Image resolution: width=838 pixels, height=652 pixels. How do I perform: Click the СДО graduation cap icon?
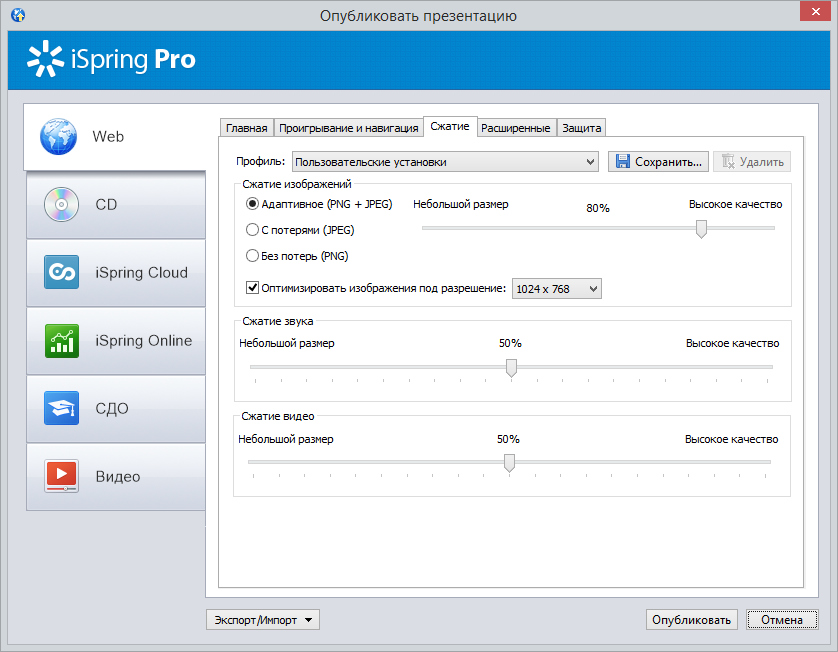(61, 408)
